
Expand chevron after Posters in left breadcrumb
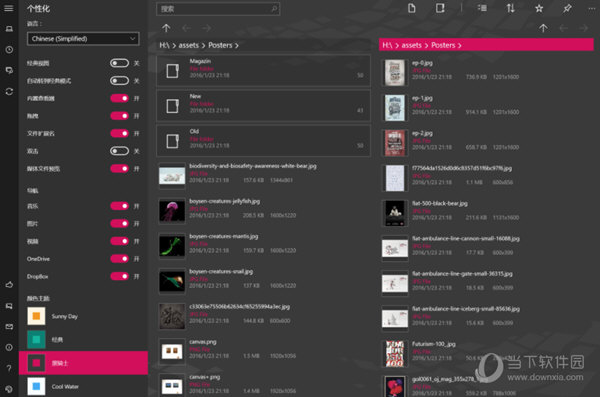pyautogui.click(x=236, y=46)
